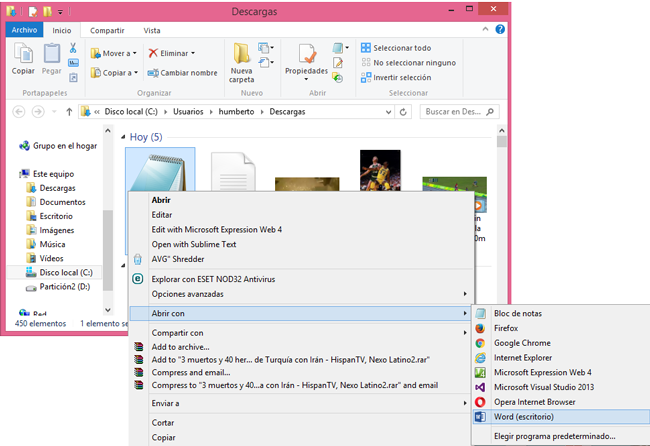Expand Opciones avanzadas submenu
650x446 pixels.
tap(301, 294)
